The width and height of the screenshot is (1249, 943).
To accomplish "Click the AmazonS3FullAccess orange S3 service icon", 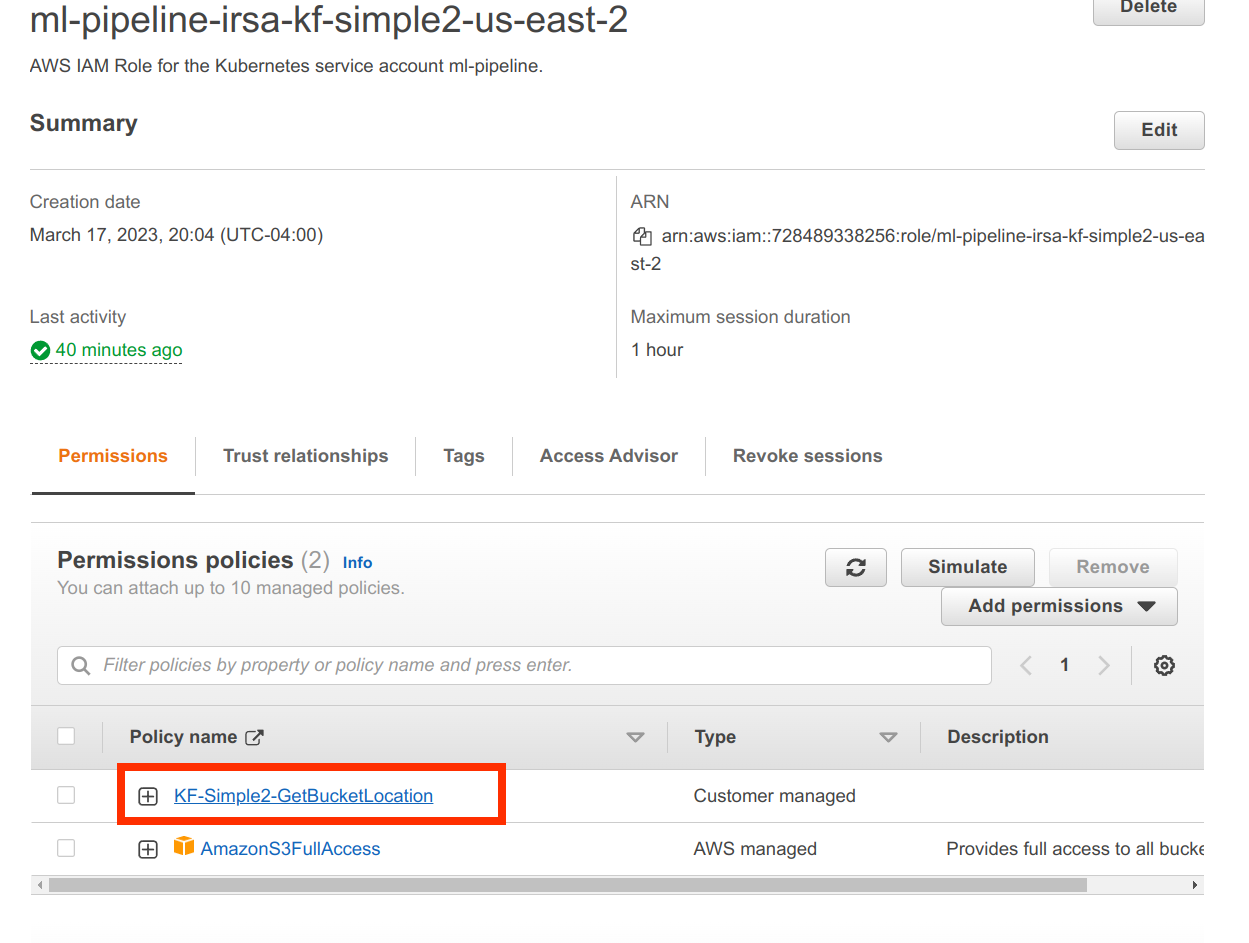I will (x=184, y=846).
